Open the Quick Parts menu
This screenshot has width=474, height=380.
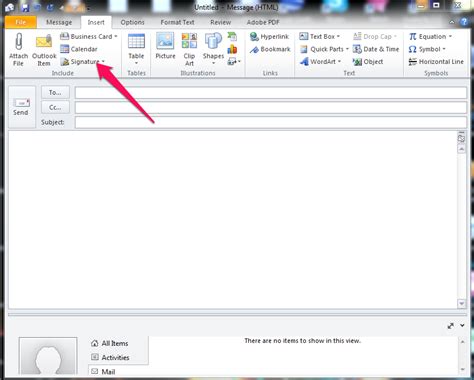pyautogui.click(x=324, y=49)
